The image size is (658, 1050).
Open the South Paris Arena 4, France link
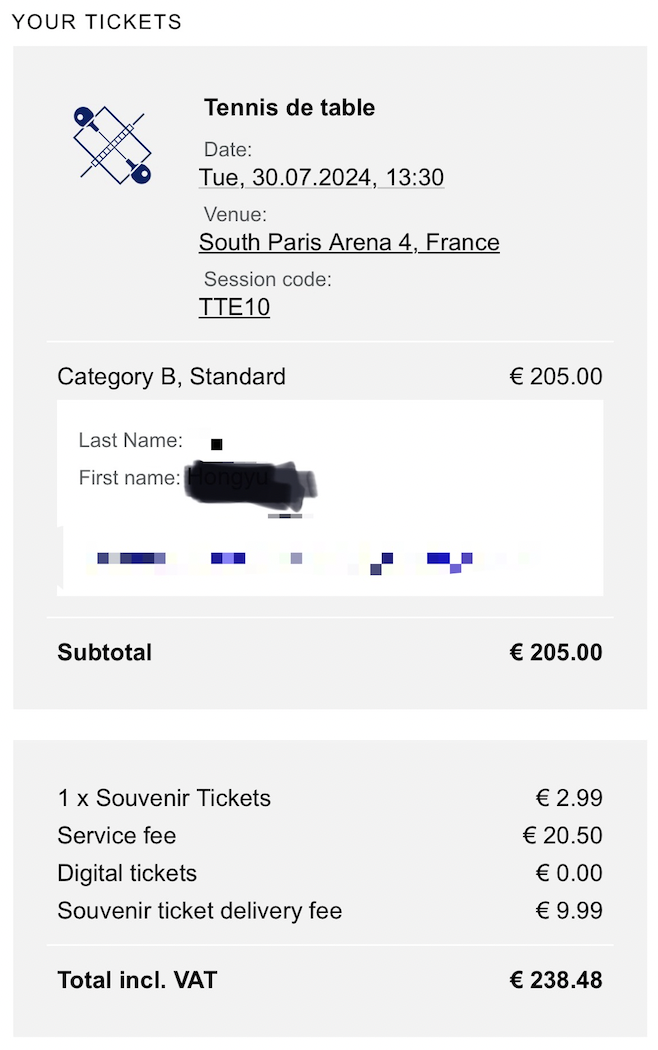349,242
